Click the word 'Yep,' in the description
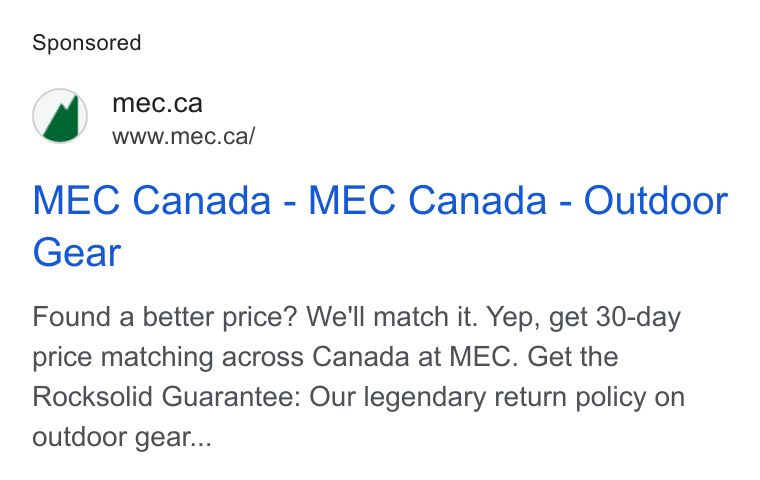The image size is (760, 480). (x=513, y=318)
